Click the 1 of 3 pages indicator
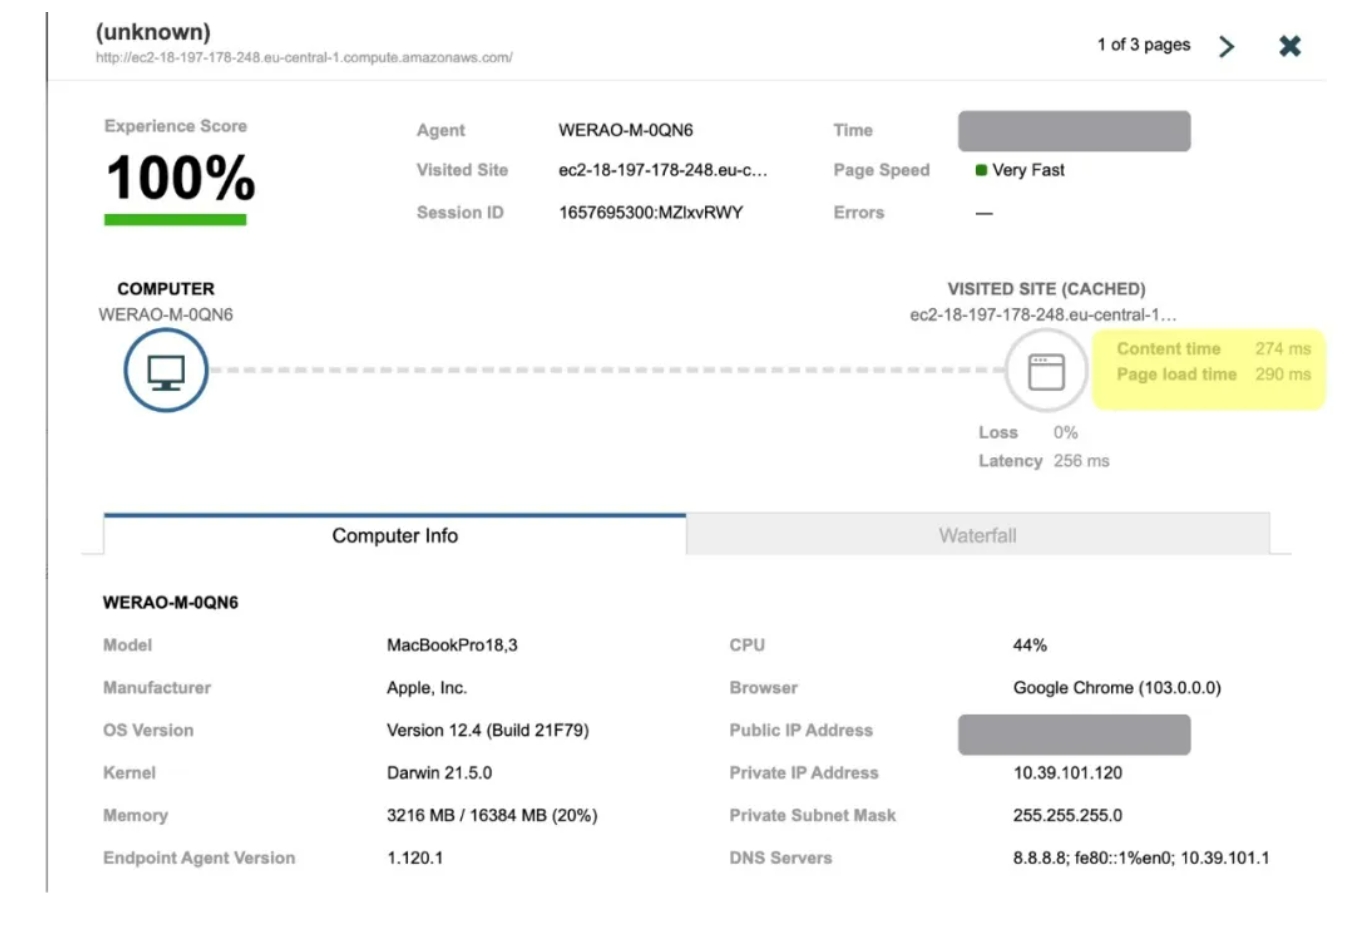The width and height of the screenshot is (1367, 933). coord(1143,45)
